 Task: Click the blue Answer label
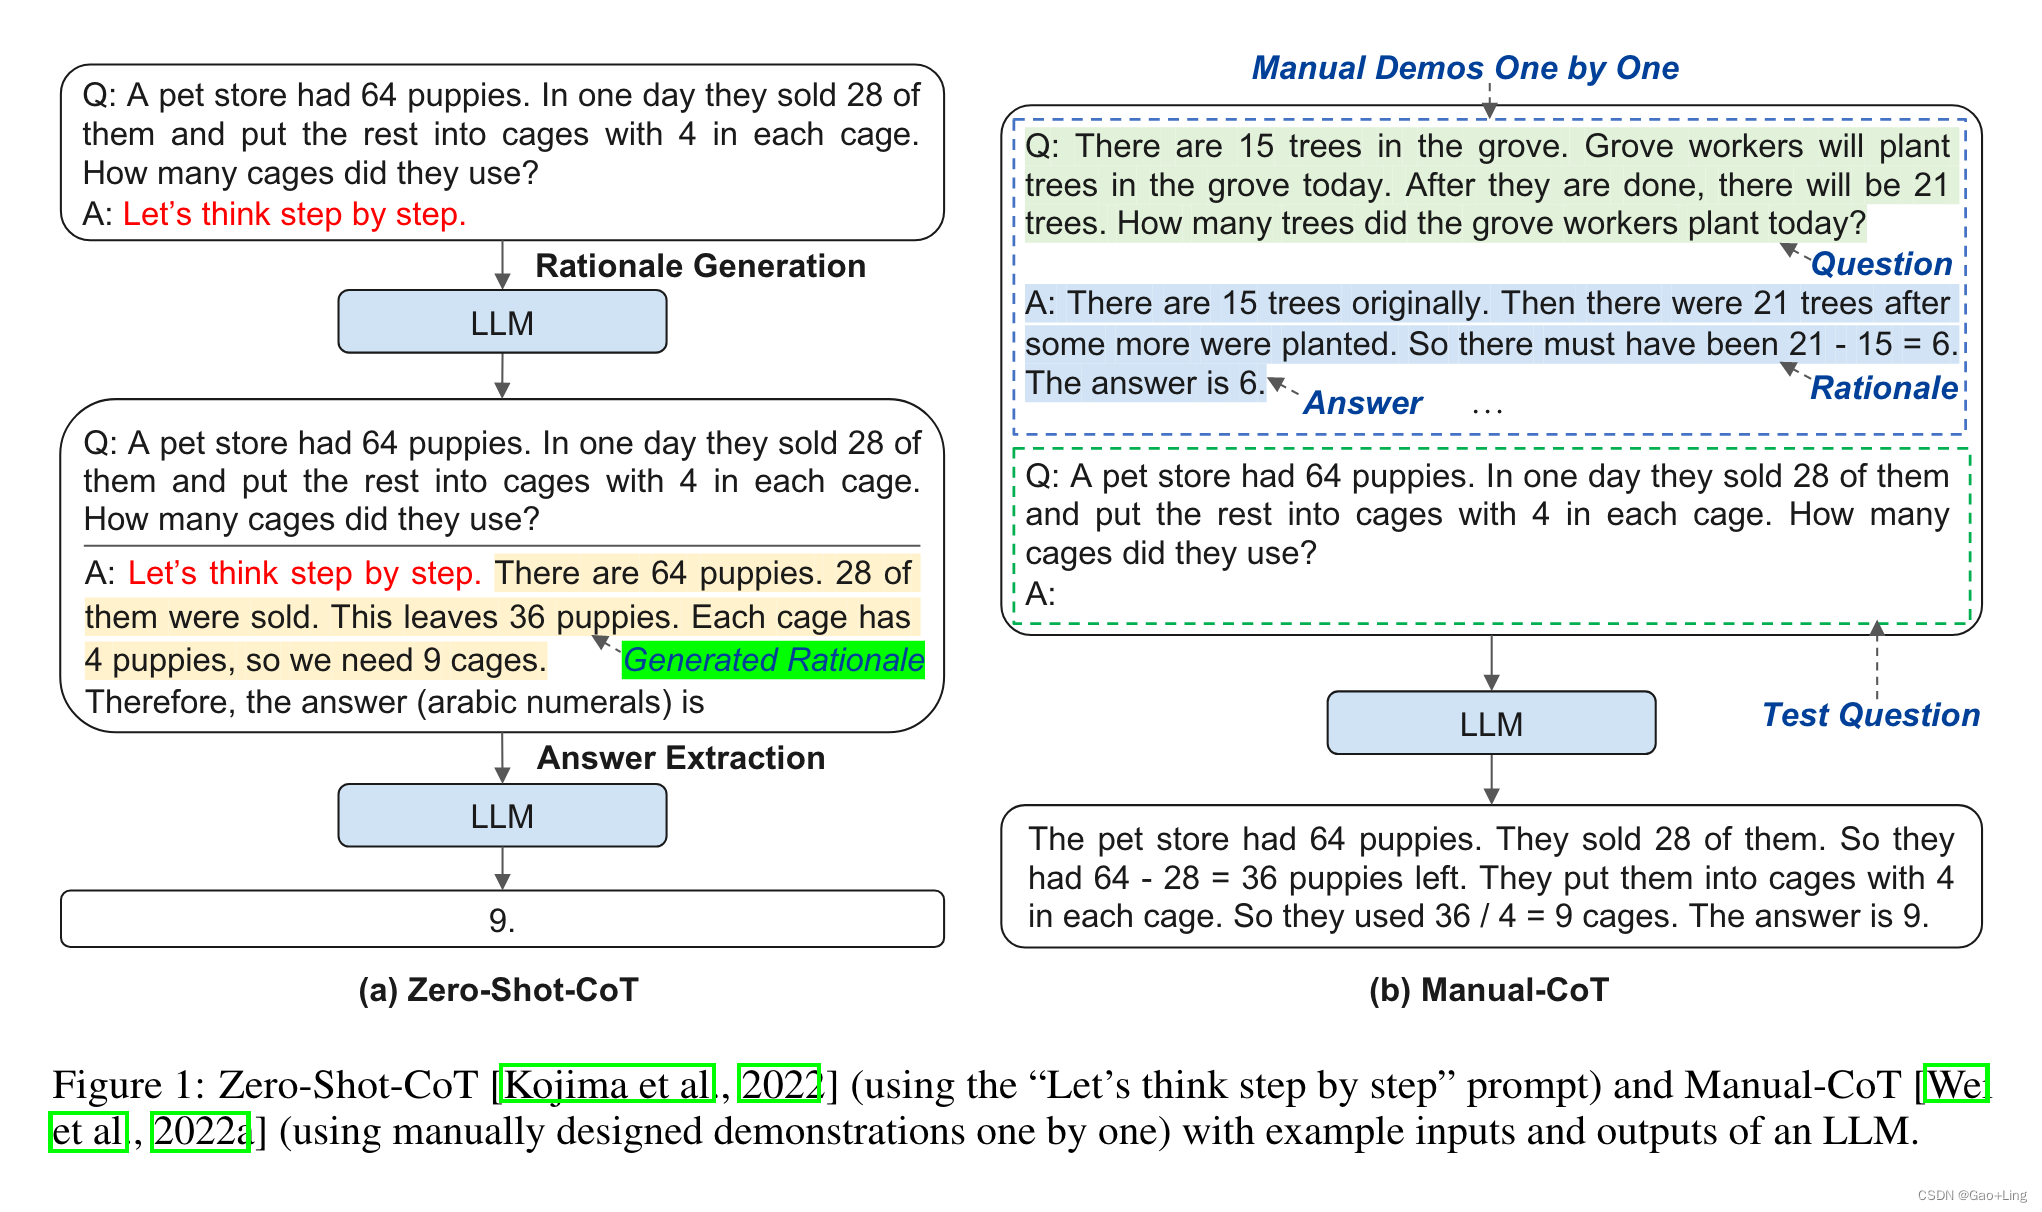[x=1362, y=403]
